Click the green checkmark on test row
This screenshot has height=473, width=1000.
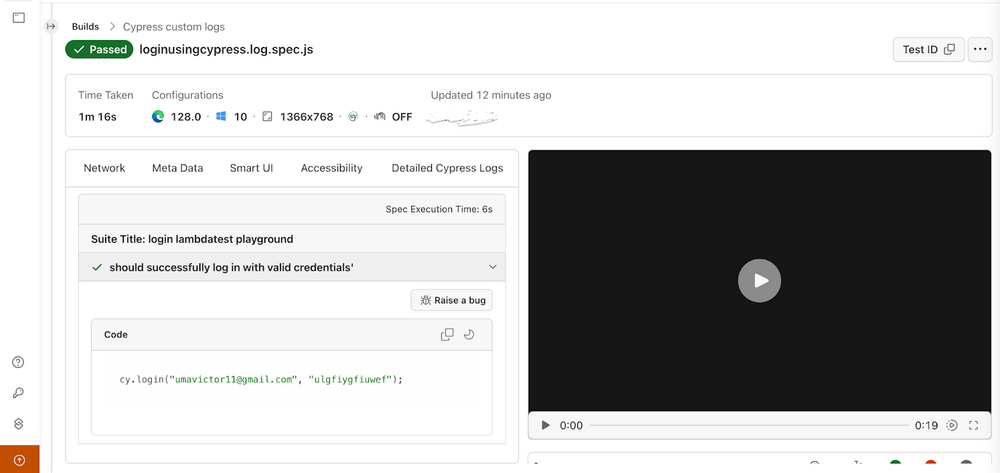coord(97,267)
